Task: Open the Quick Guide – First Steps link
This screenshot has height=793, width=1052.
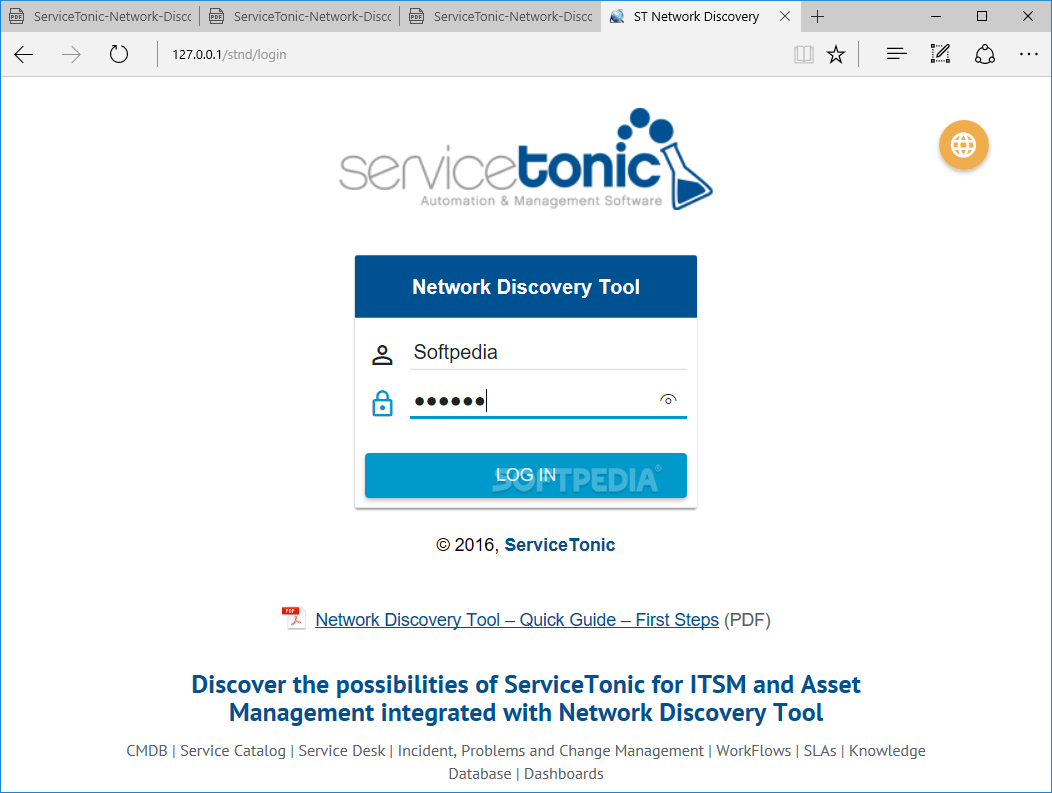Action: [517, 620]
